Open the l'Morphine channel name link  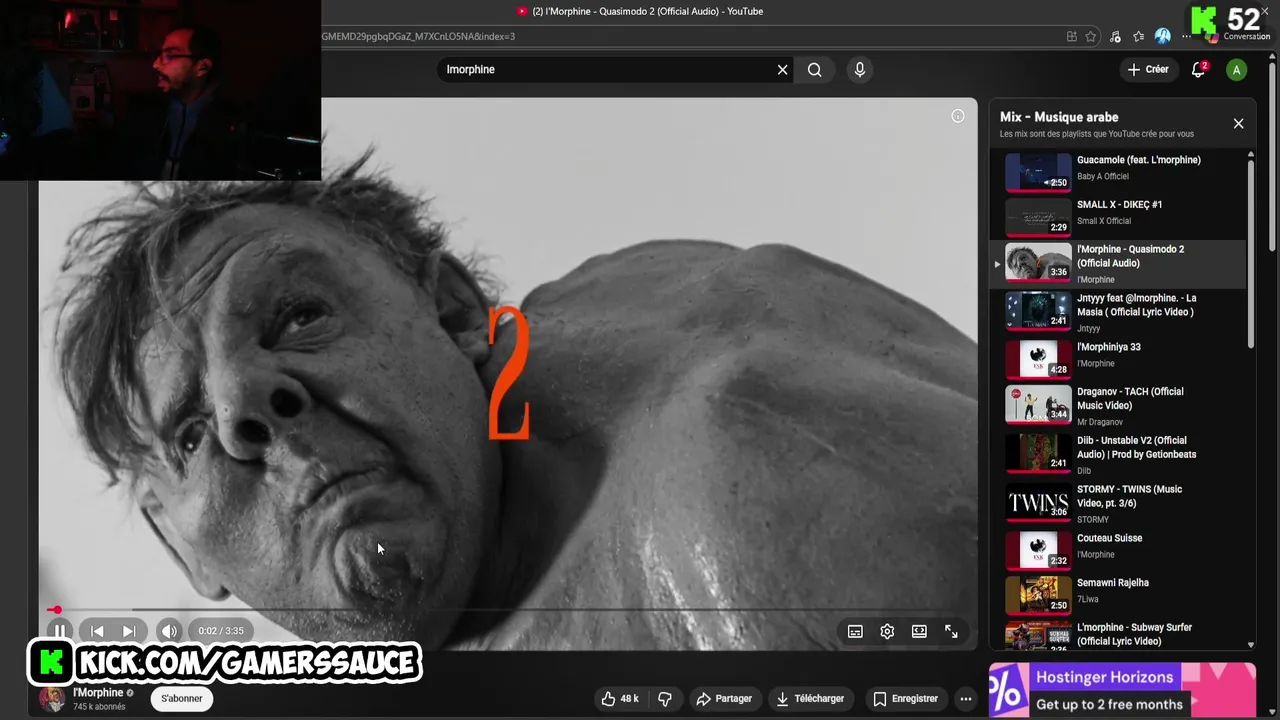coord(98,692)
